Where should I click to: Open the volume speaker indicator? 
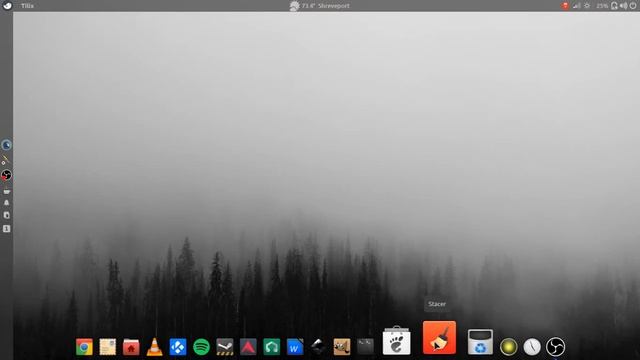[x=624, y=6]
